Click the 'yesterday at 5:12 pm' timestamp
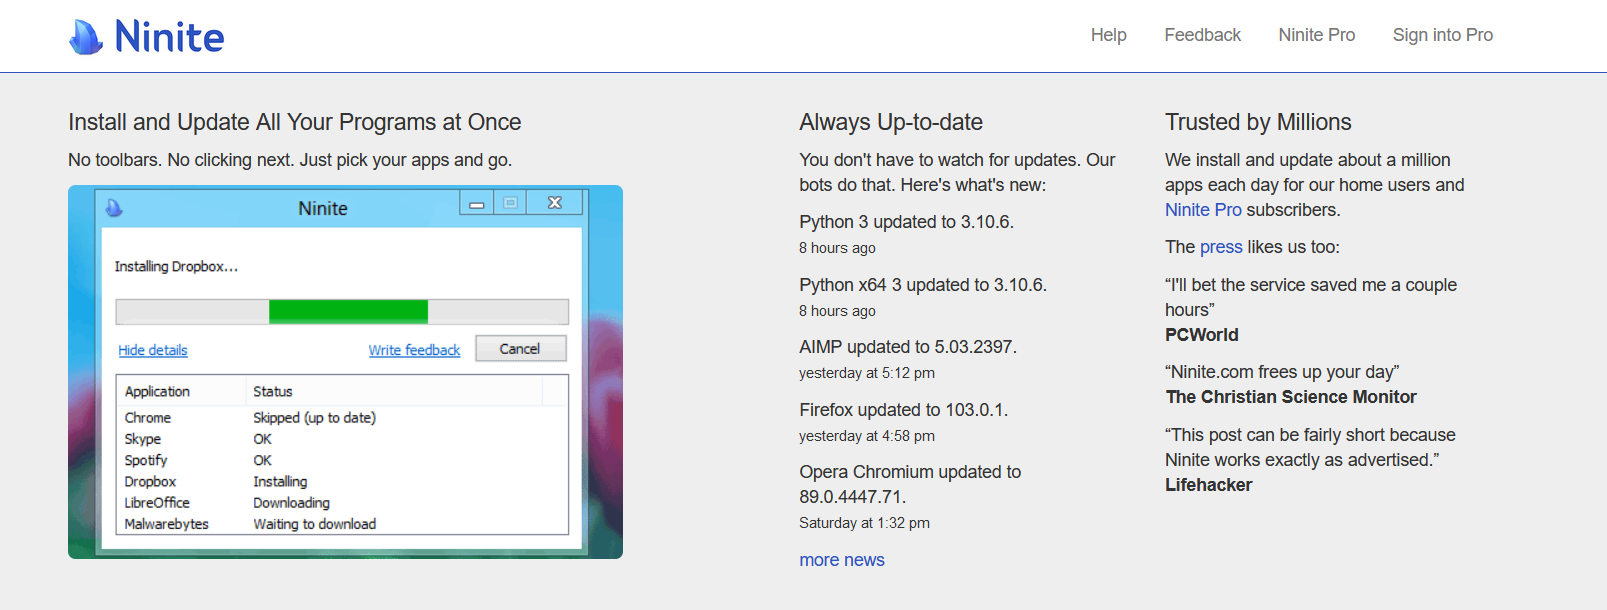The width and height of the screenshot is (1607, 610). [867, 373]
